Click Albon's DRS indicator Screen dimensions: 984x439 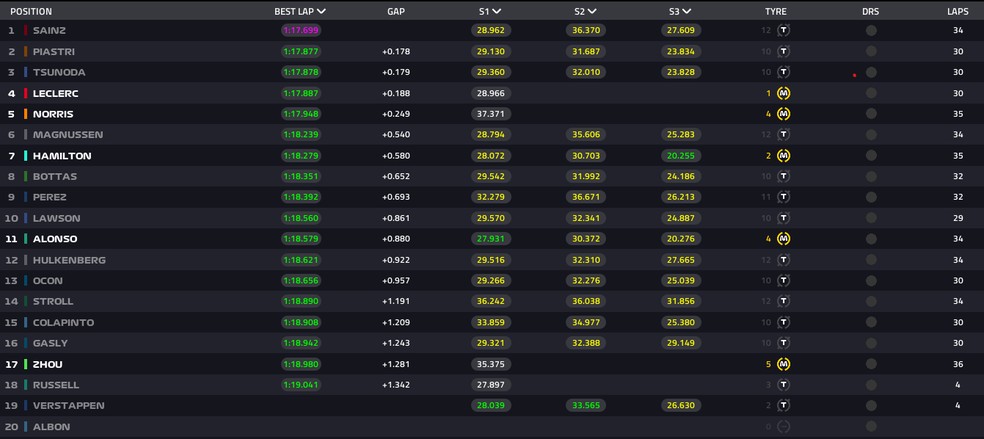[871, 426]
